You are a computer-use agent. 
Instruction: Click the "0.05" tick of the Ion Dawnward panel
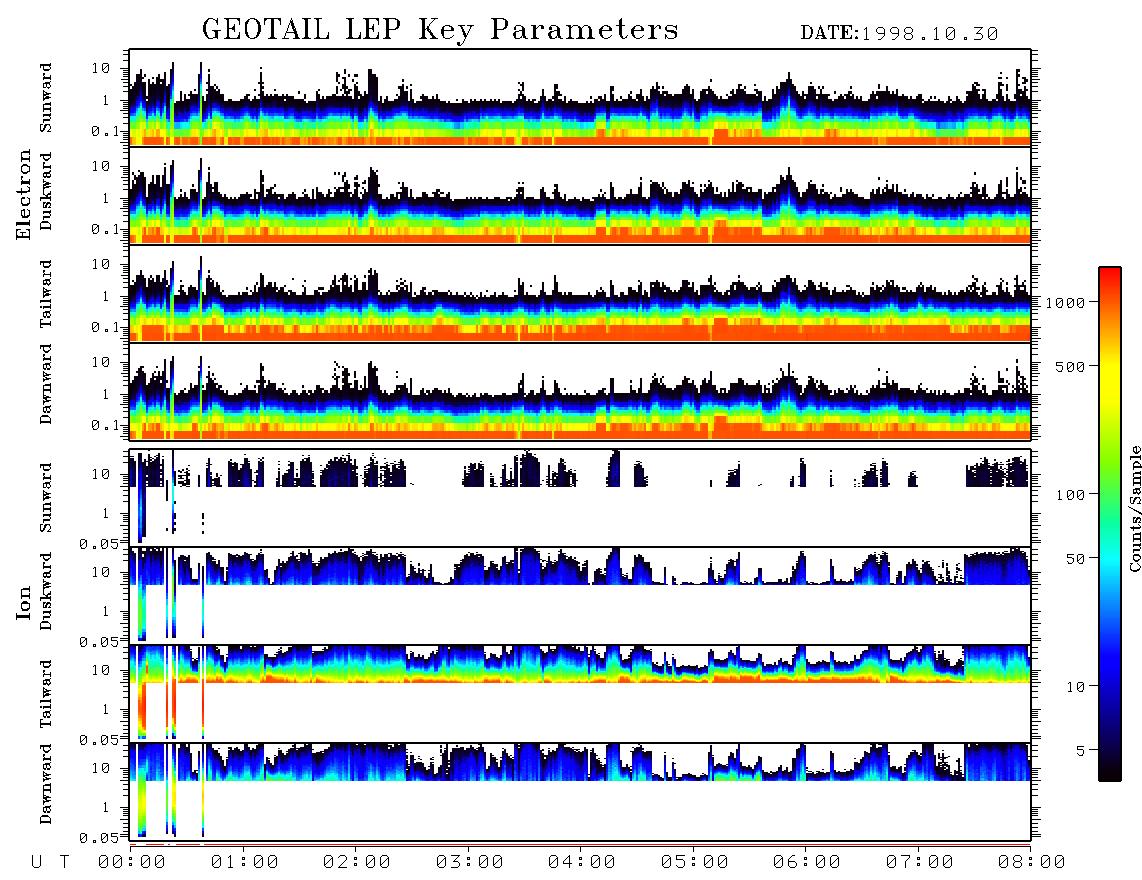coord(99,838)
